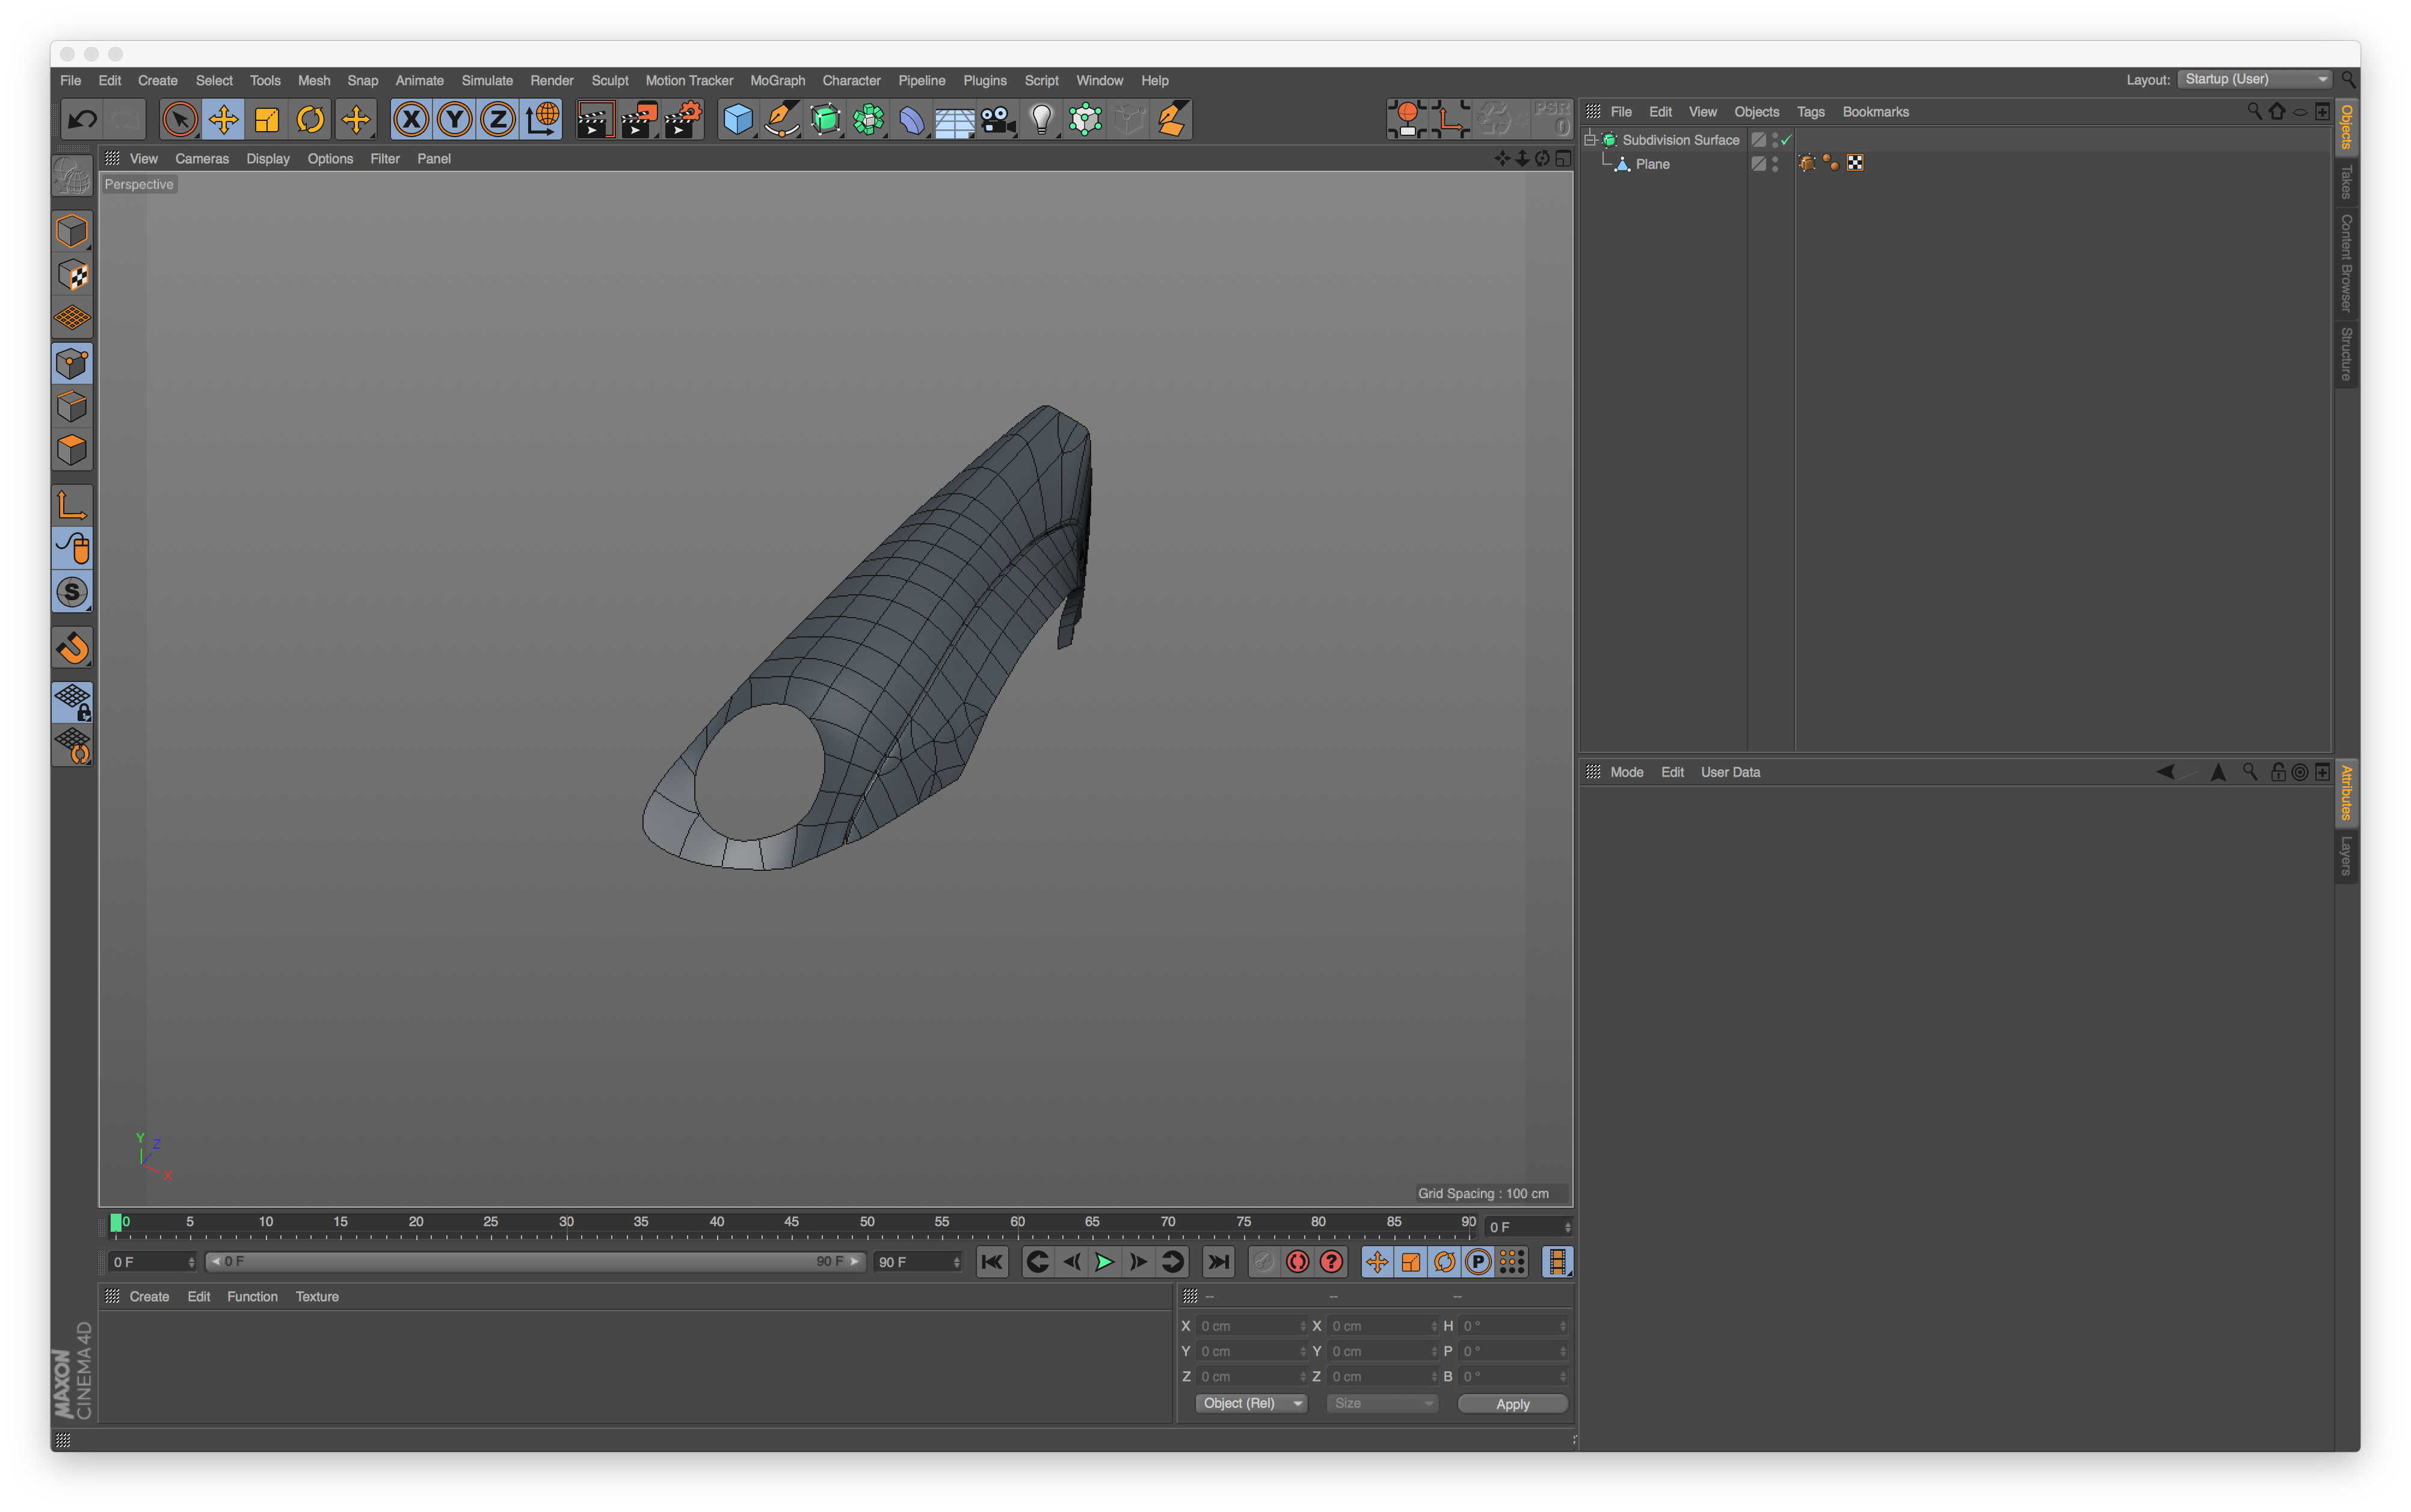Switch to Texture mode icon
Screen dimensions: 2411x1512
72,275
